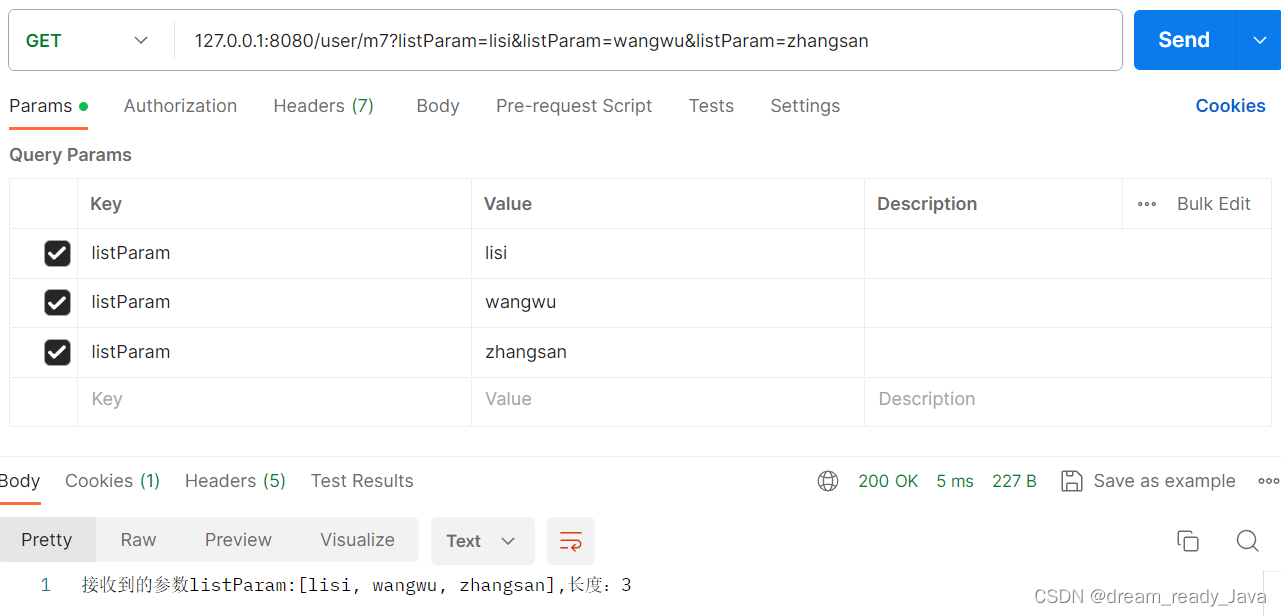Uncheck the listParam lisi row checkbox
Viewport: 1281px width, 616px height.
tap(57, 253)
